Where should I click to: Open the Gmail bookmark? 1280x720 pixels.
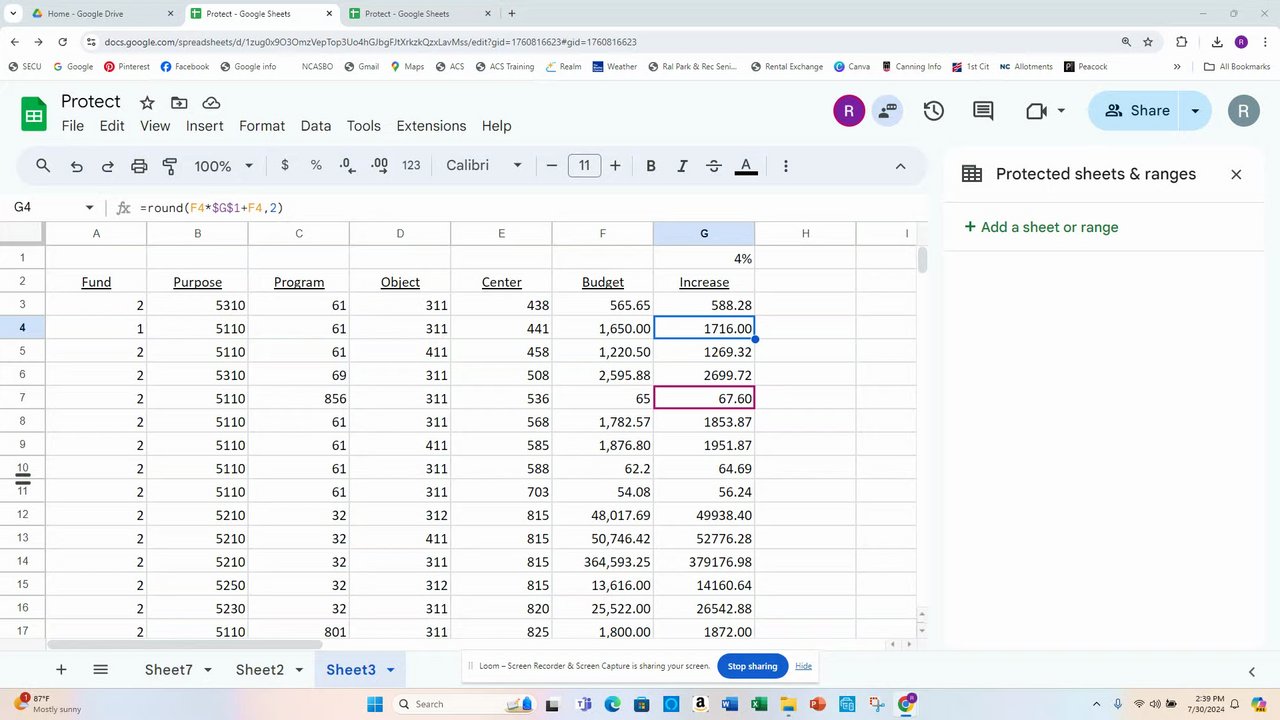(361, 67)
